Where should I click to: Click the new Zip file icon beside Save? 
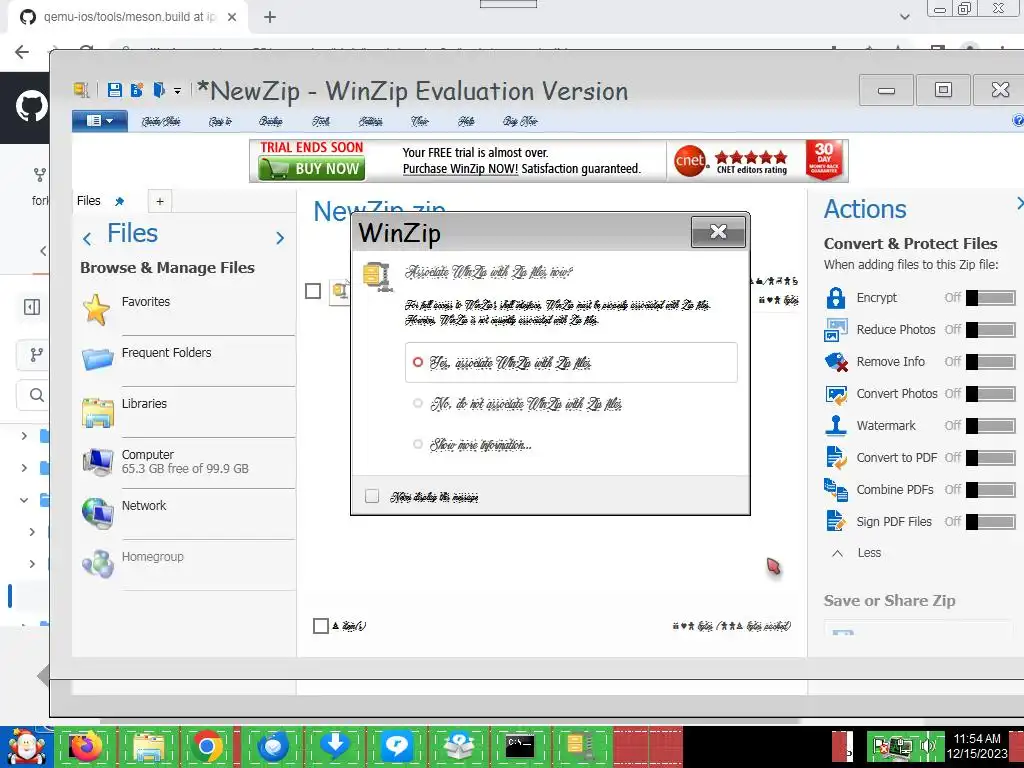pyautogui.click(x=137, y=90)
